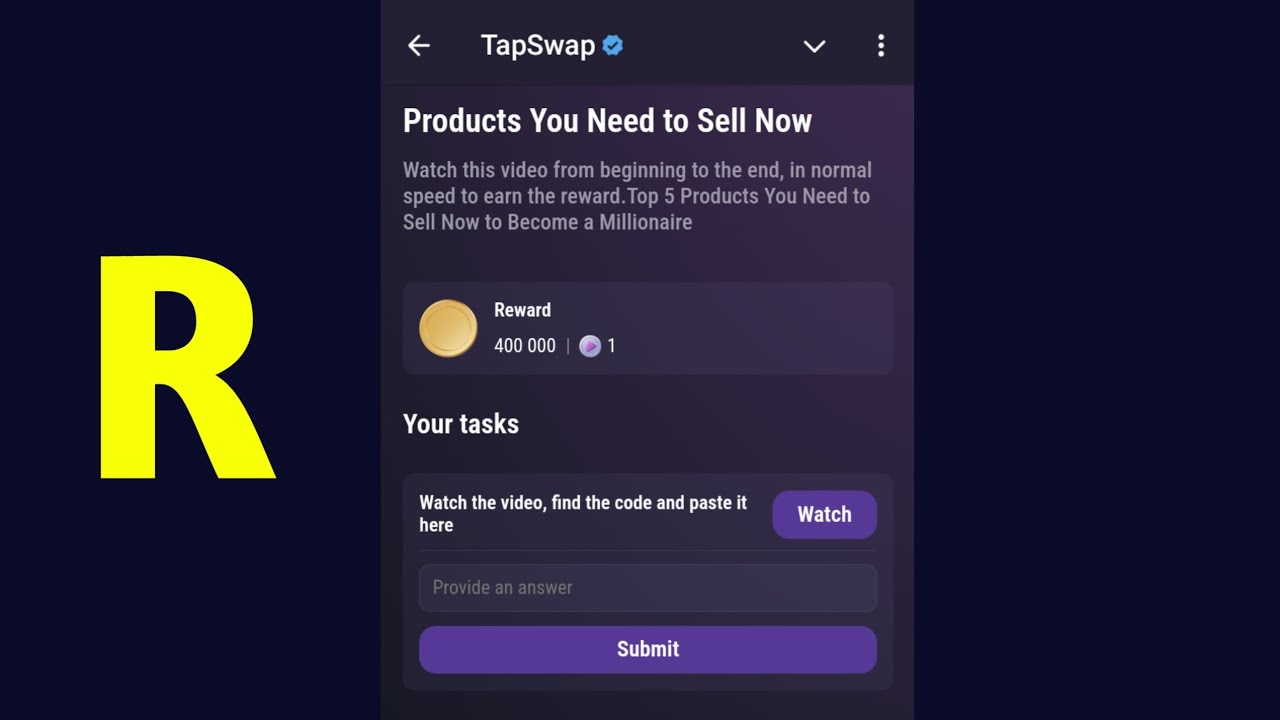Viewport: 1280px width, 720px height.
Task: Click the task card area below Submit
Action: pyautogui.click(x=647, y=682)
